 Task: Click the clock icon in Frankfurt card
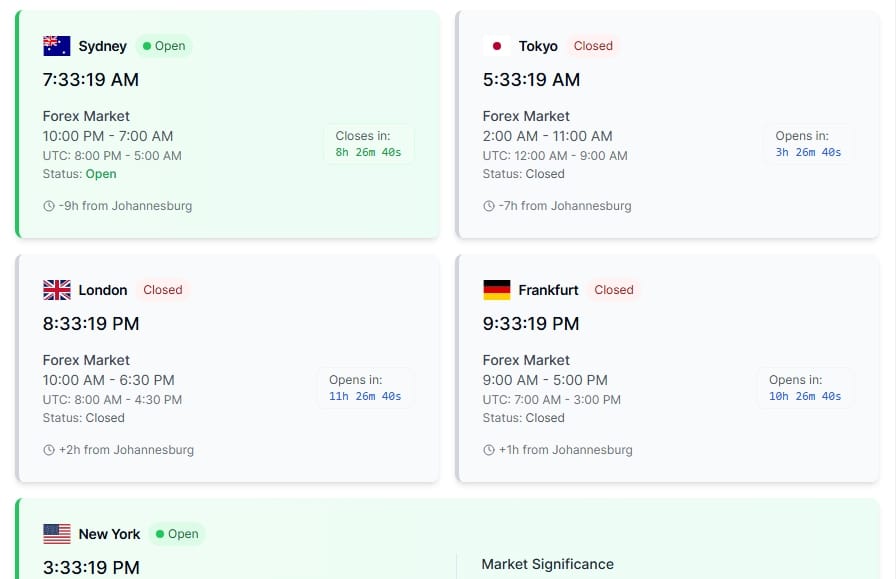489,450
